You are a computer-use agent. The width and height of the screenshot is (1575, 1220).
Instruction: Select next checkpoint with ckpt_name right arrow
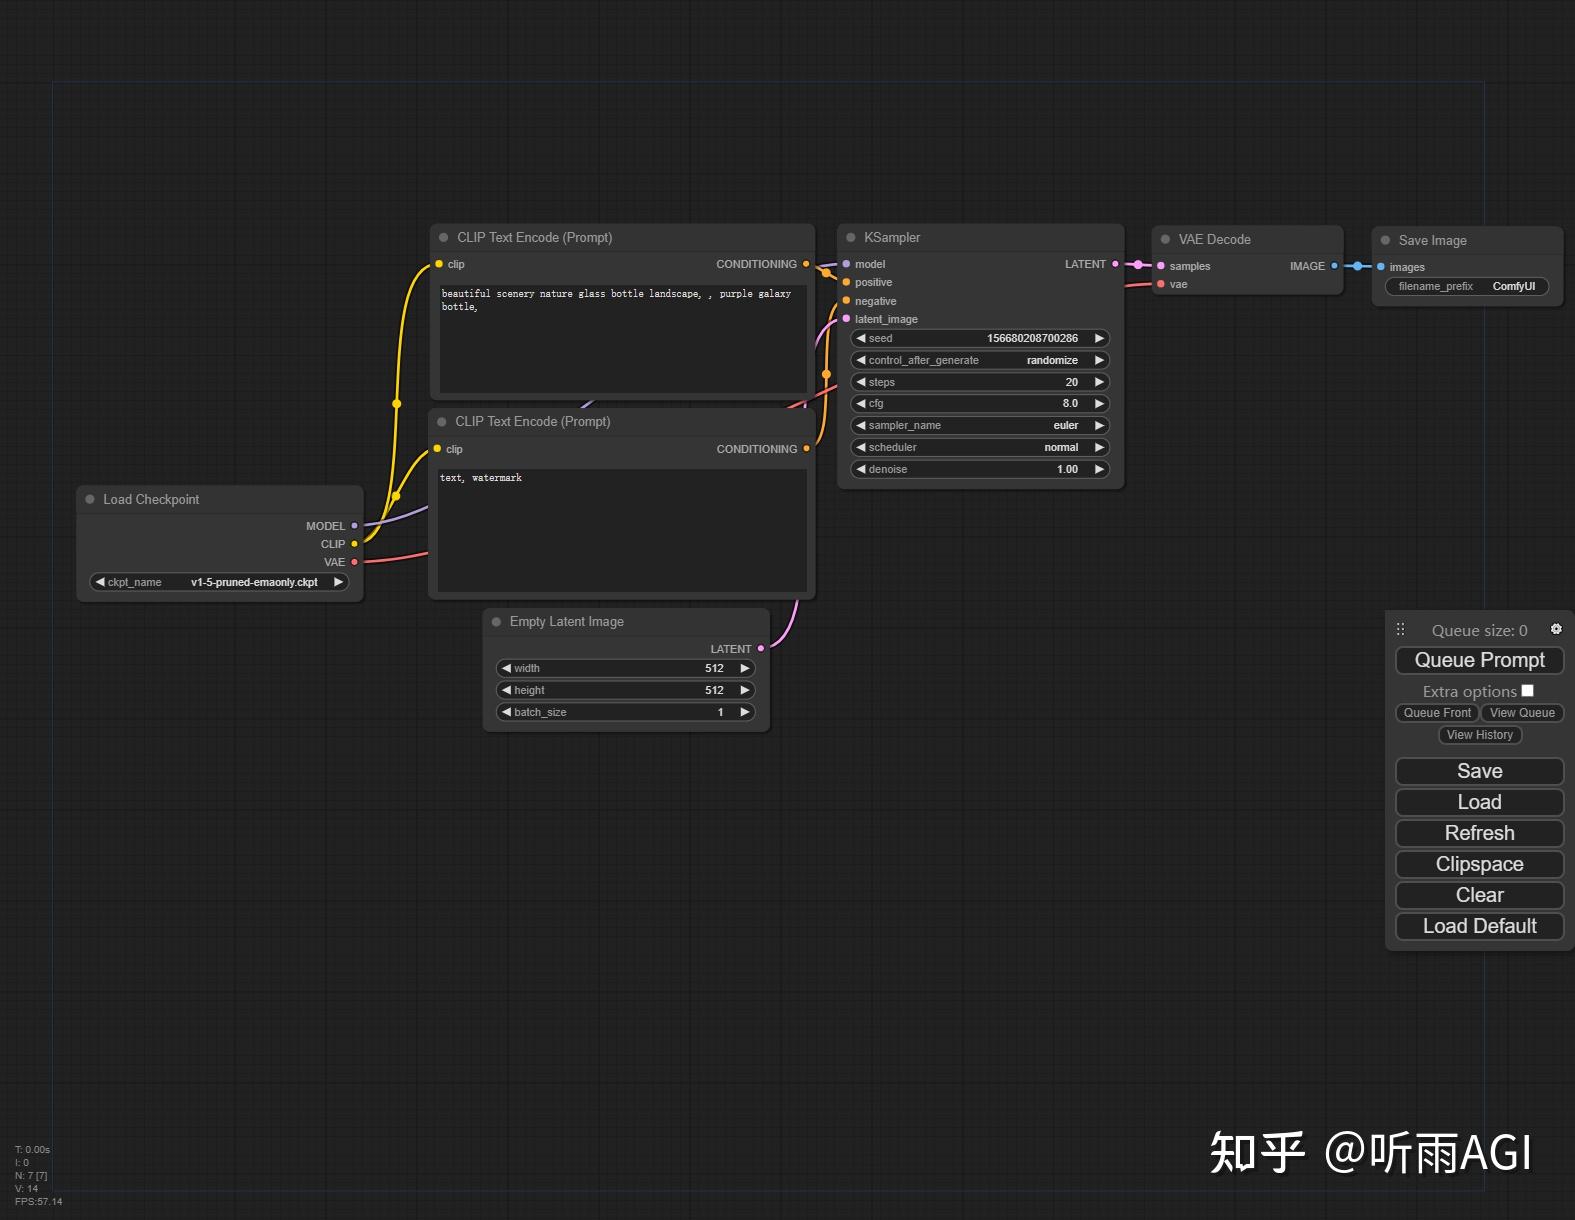[338, 582]
